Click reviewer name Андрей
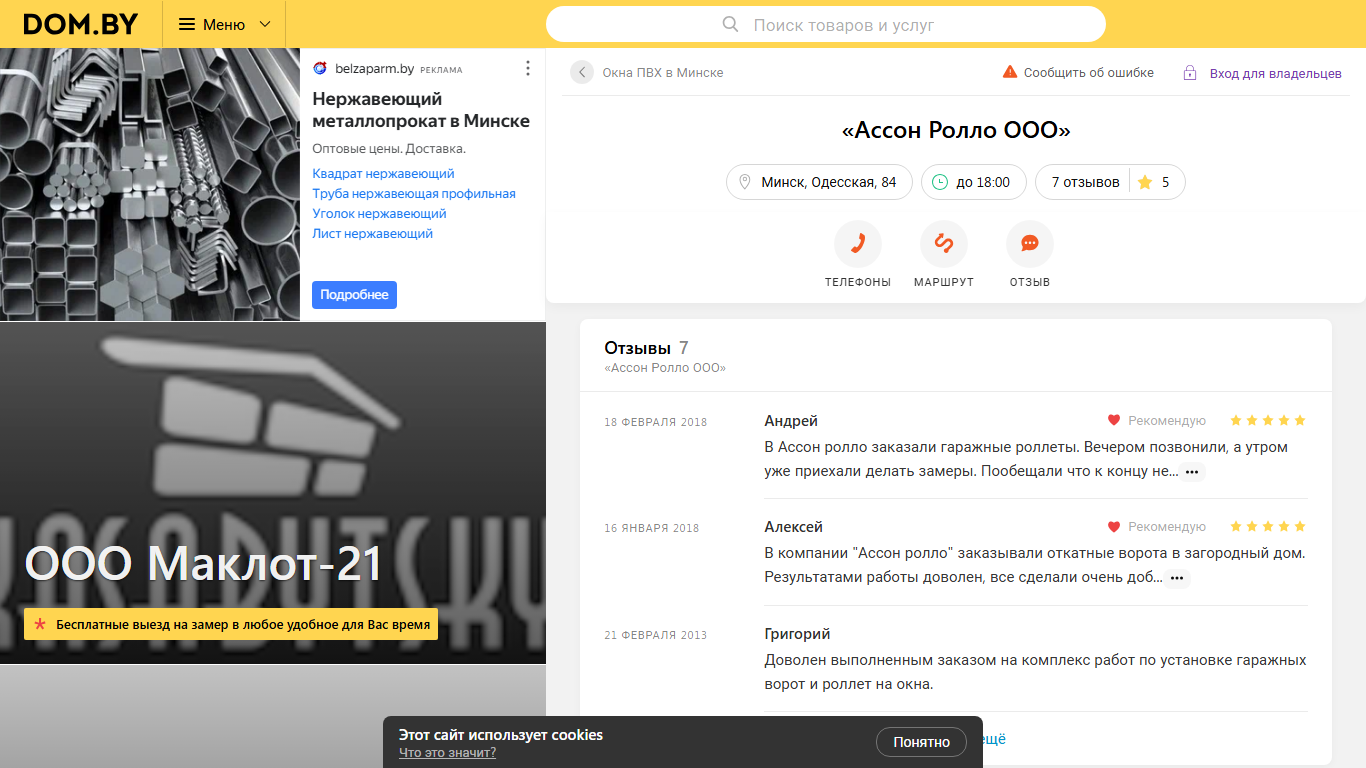Viewport: 1366px width, 768px height. coord(791,421)
